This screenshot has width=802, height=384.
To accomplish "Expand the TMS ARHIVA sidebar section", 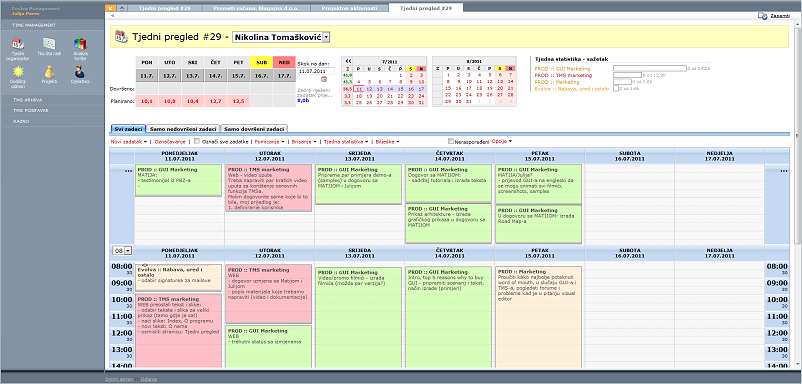I will point(52,100).
